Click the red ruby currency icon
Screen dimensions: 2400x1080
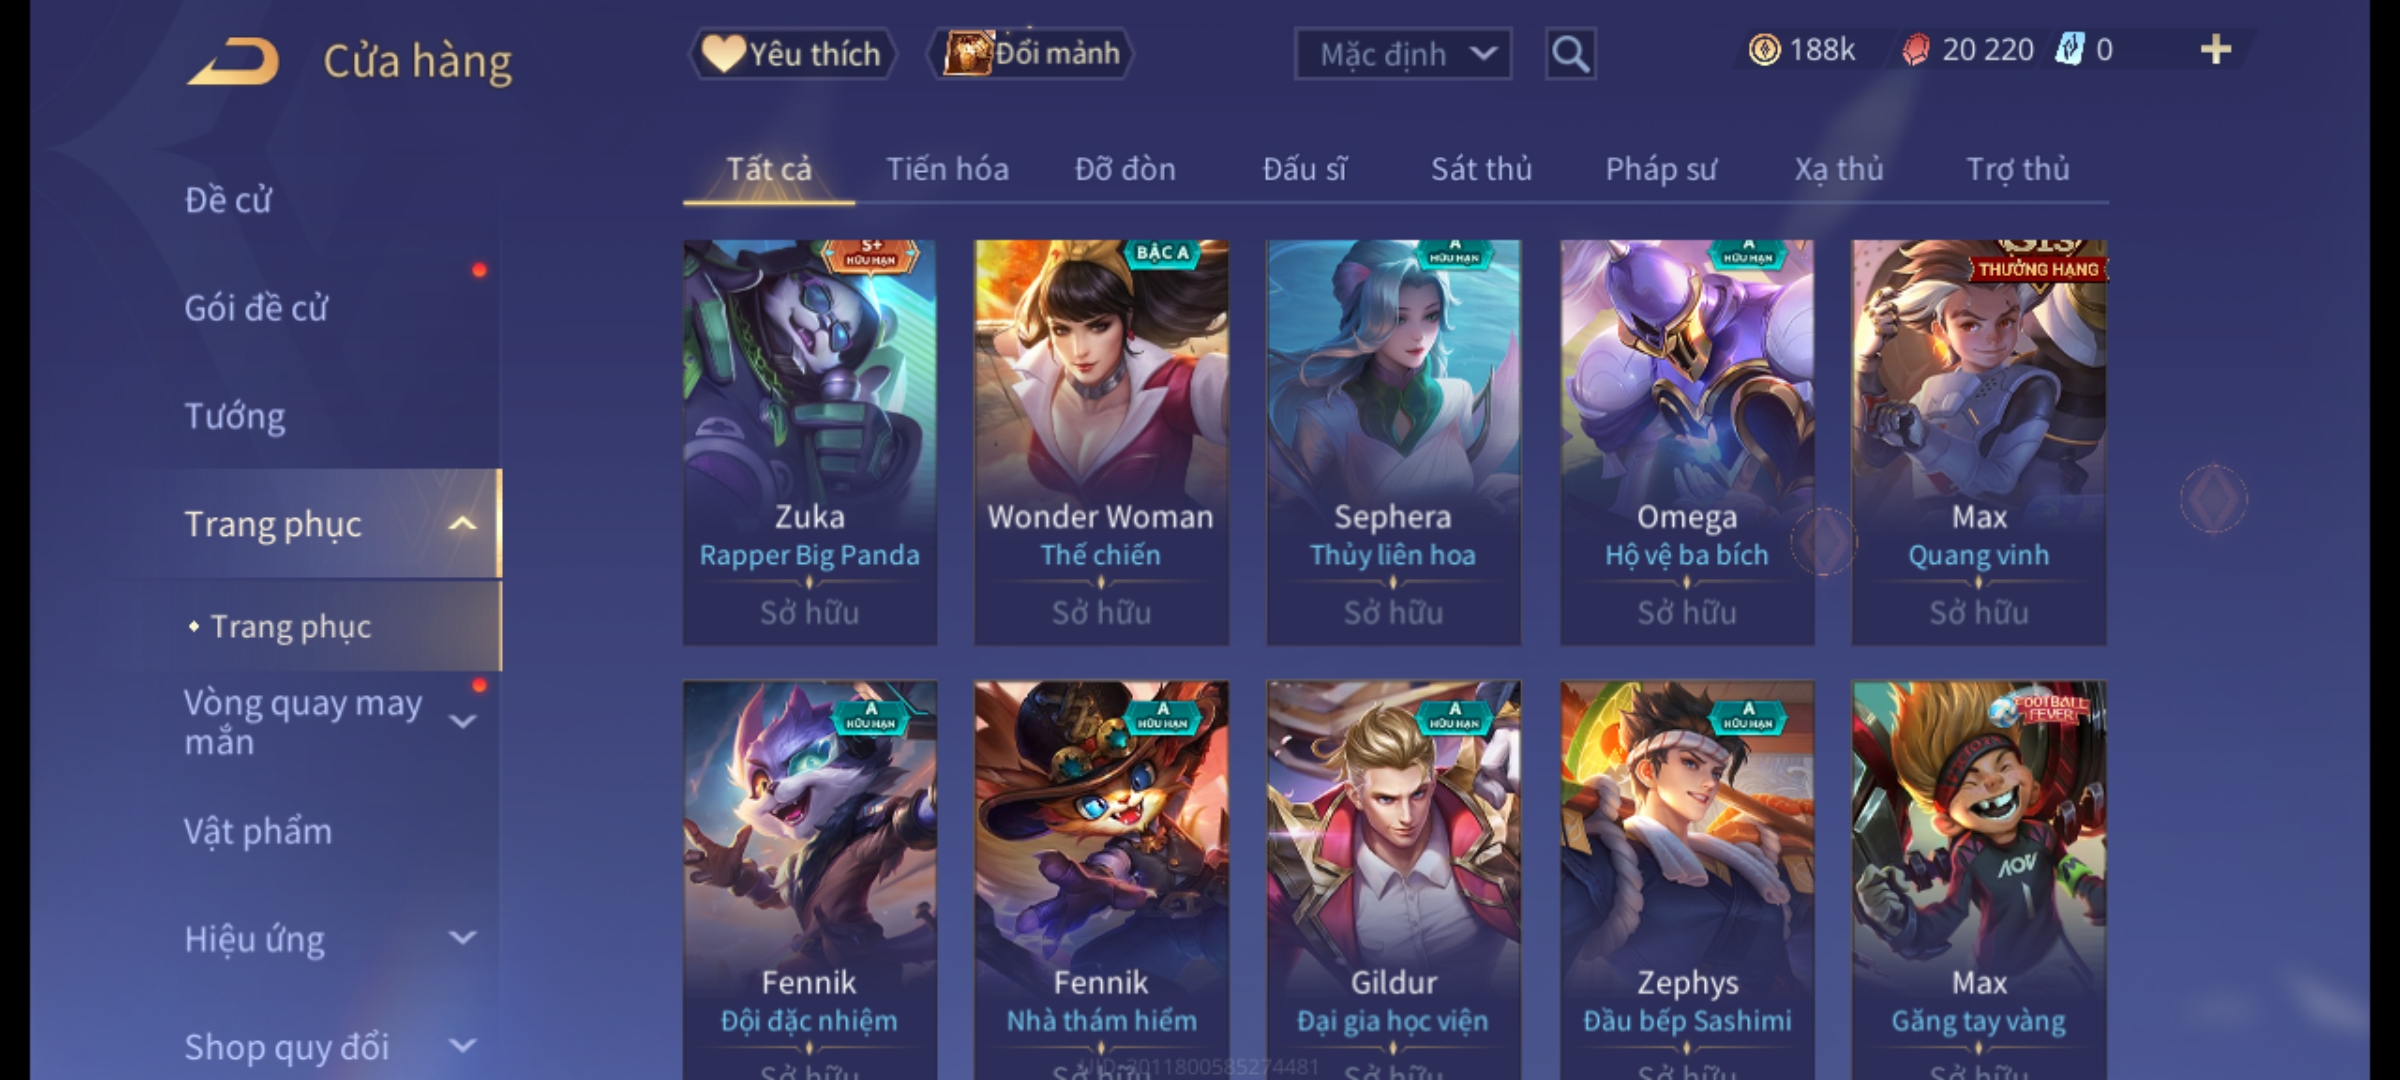point(1915,50)
